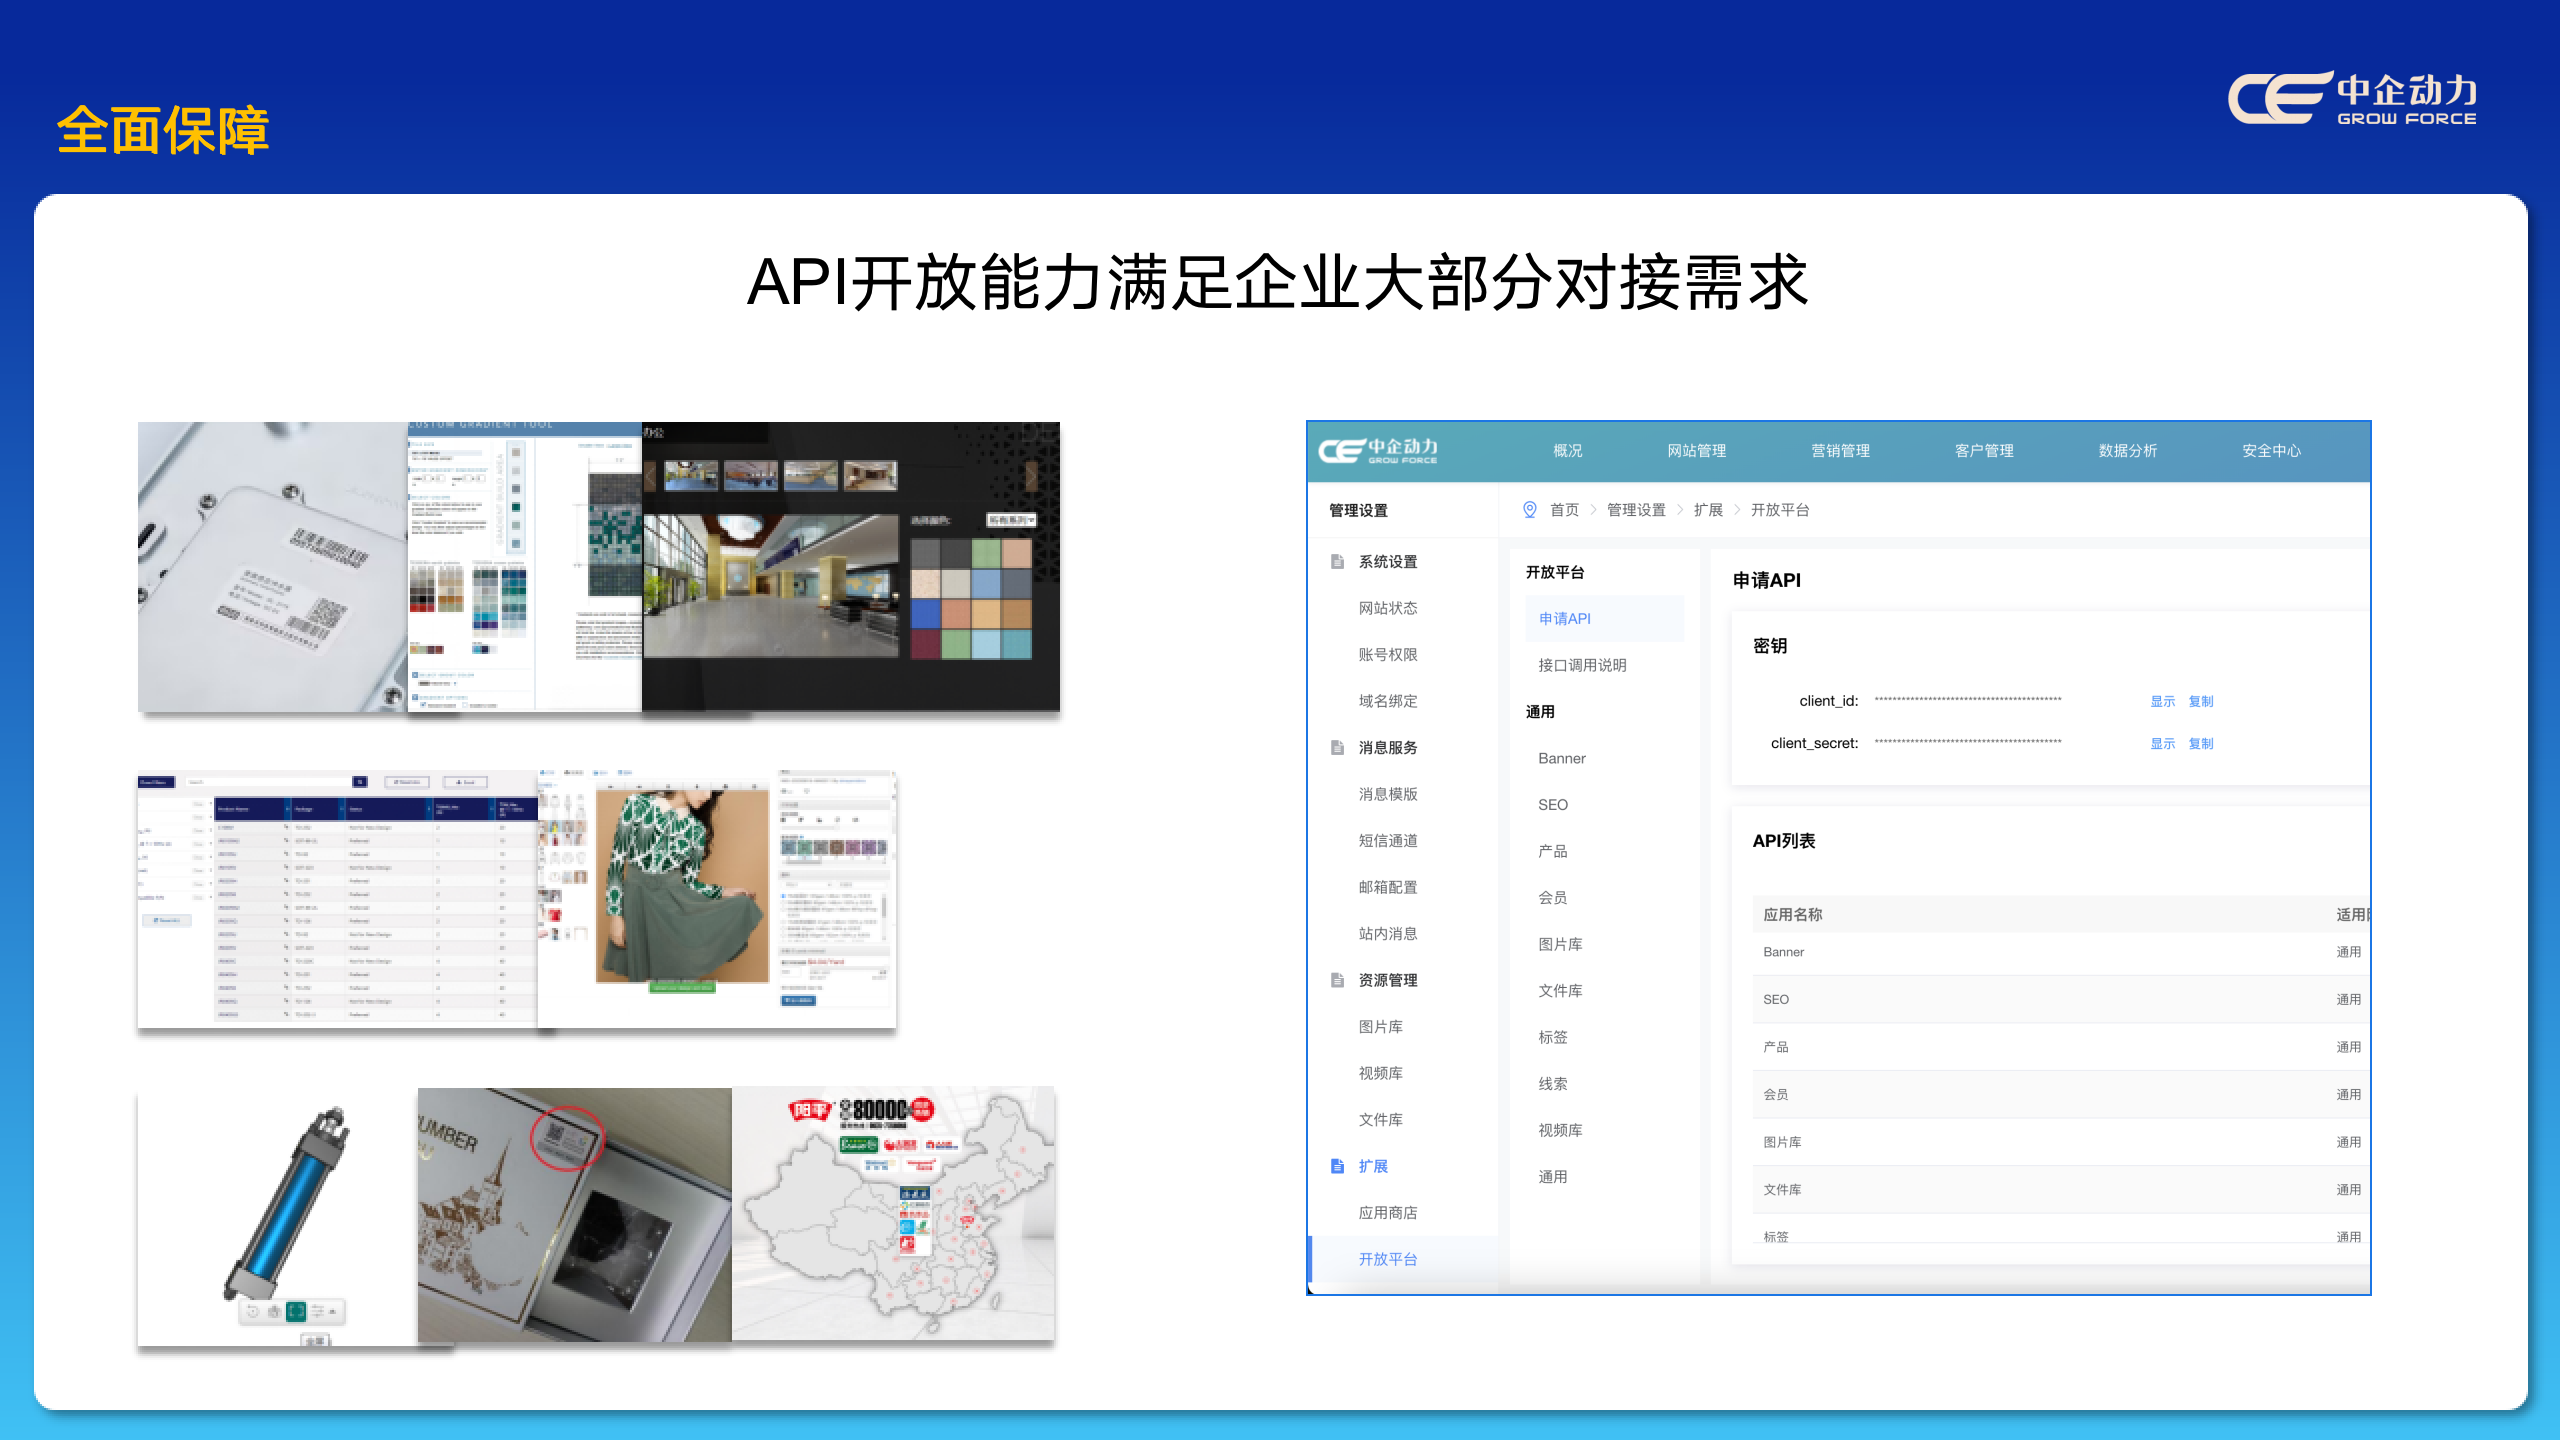Click the 资源管理 document icon
The height and width of the screenshot is (1440, 2560).
tap(1337, 980)
